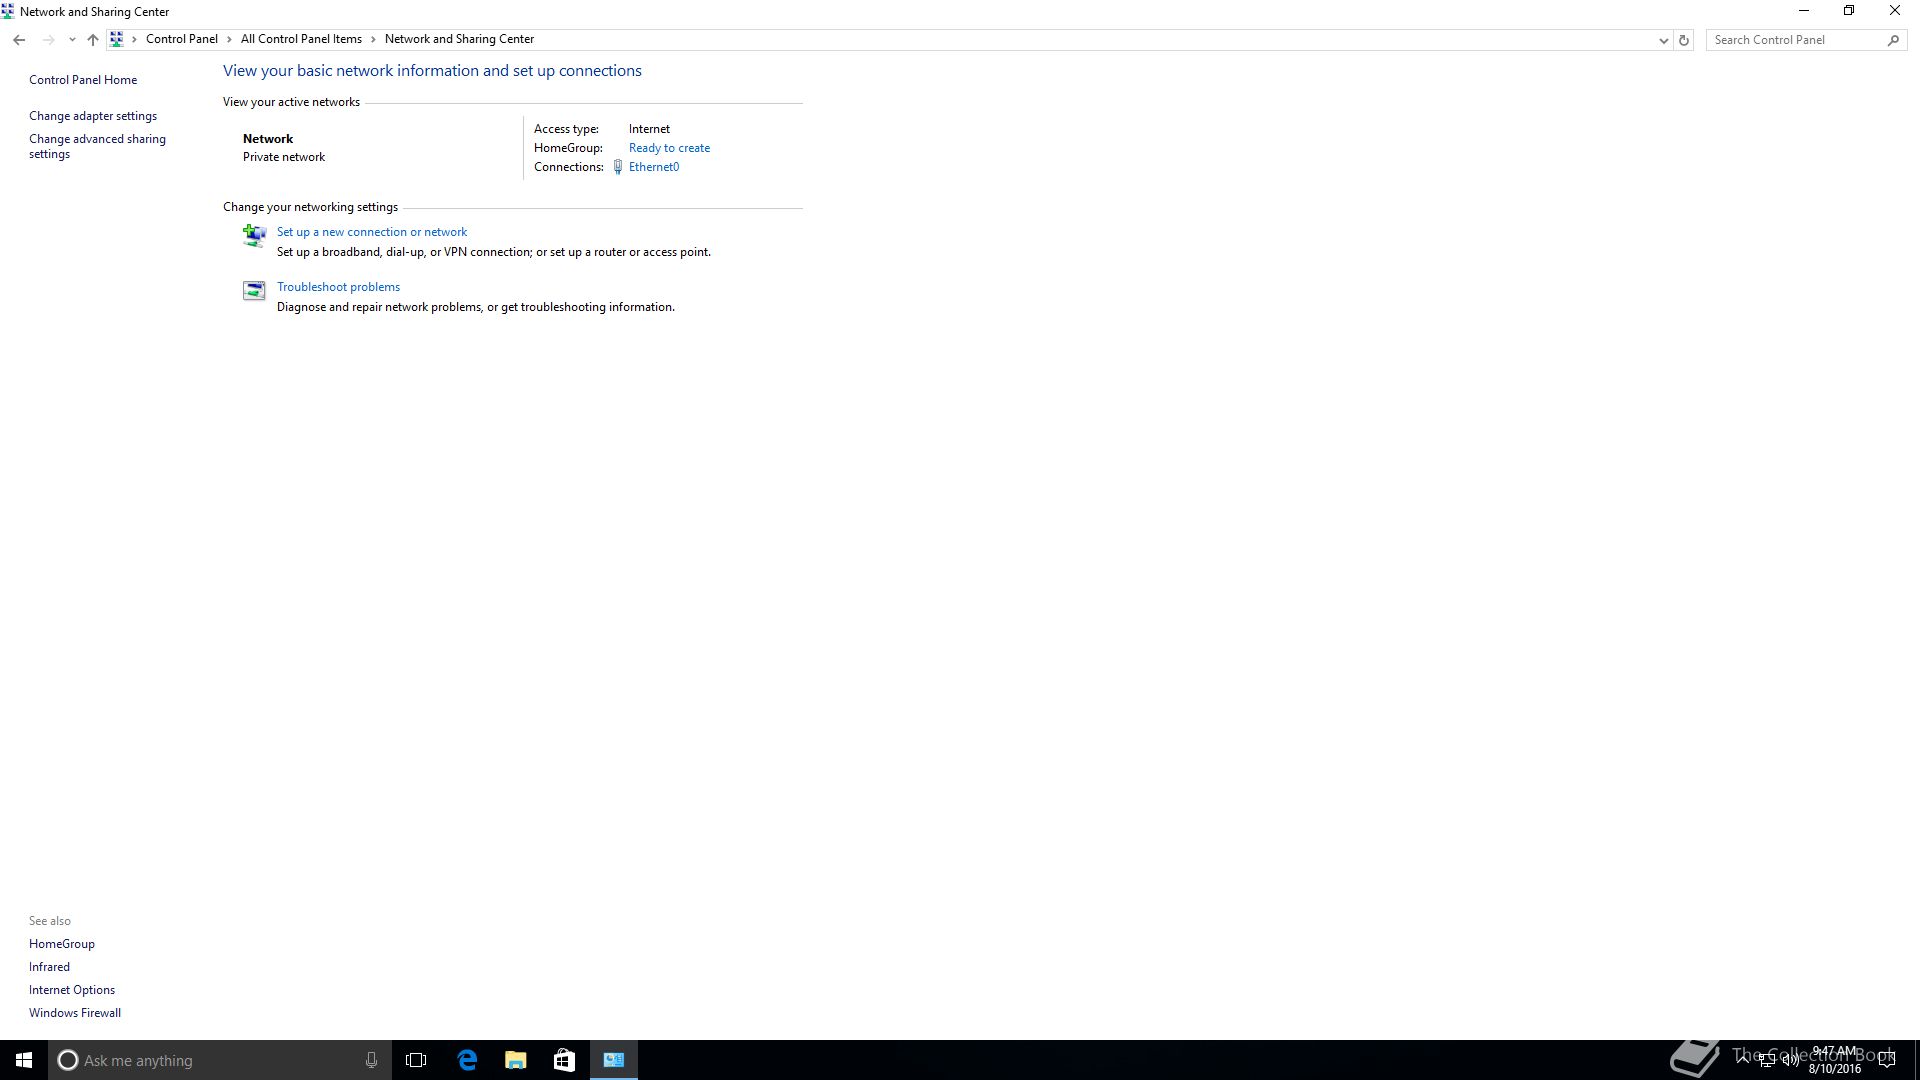Open Change adapter settings link

click(x=93, y=116)
